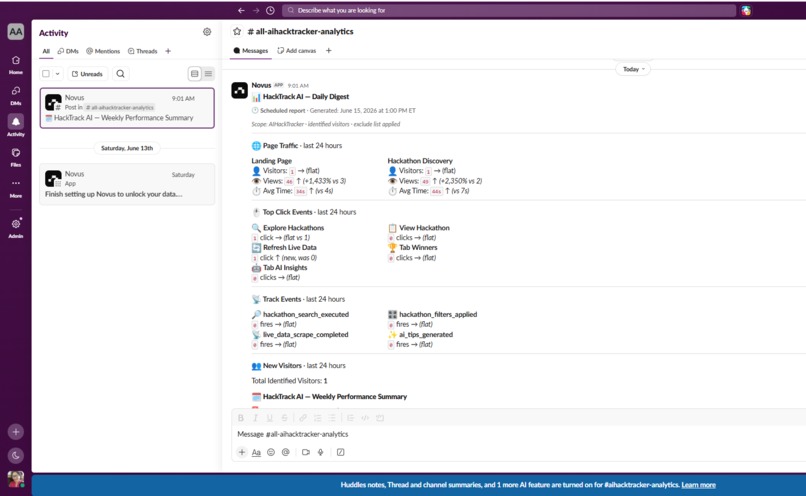Click the 9:01 AM message timestamp

pos(298,86)
